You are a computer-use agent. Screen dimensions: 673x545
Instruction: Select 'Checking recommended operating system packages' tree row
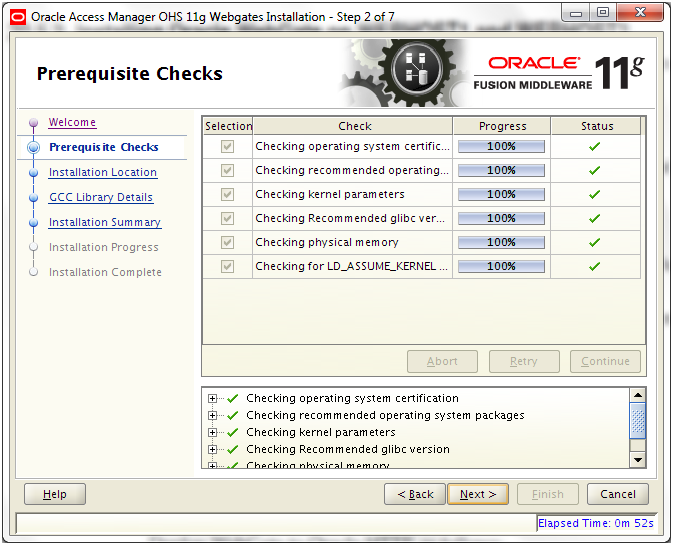click(x=385, y=415)
